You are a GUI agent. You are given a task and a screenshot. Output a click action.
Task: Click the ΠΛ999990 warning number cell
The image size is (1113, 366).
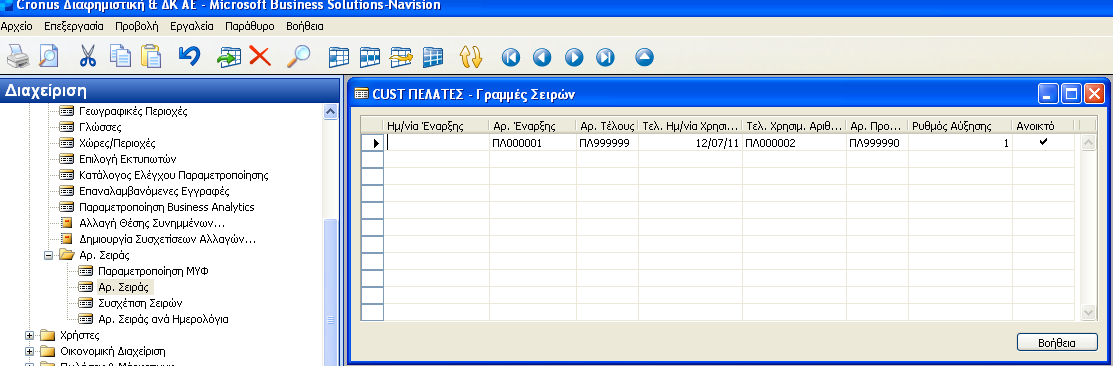[877, 143]
